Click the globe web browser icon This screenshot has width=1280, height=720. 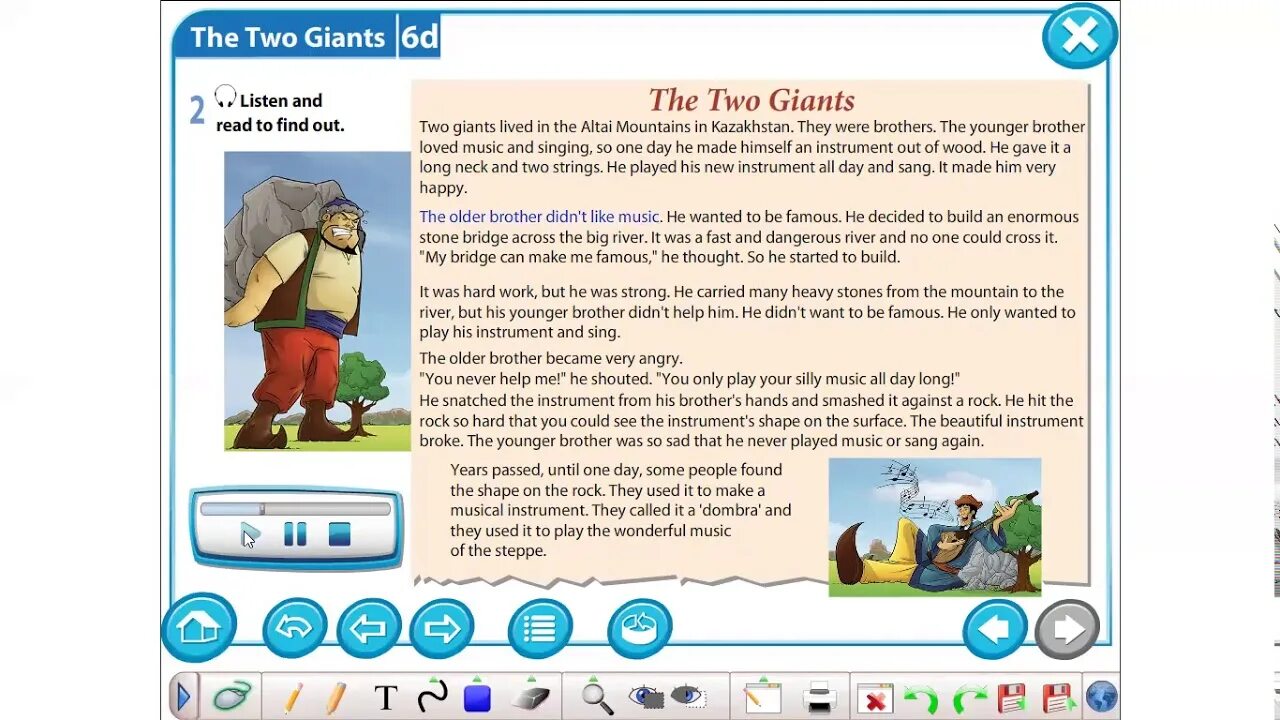(1103, 697)
